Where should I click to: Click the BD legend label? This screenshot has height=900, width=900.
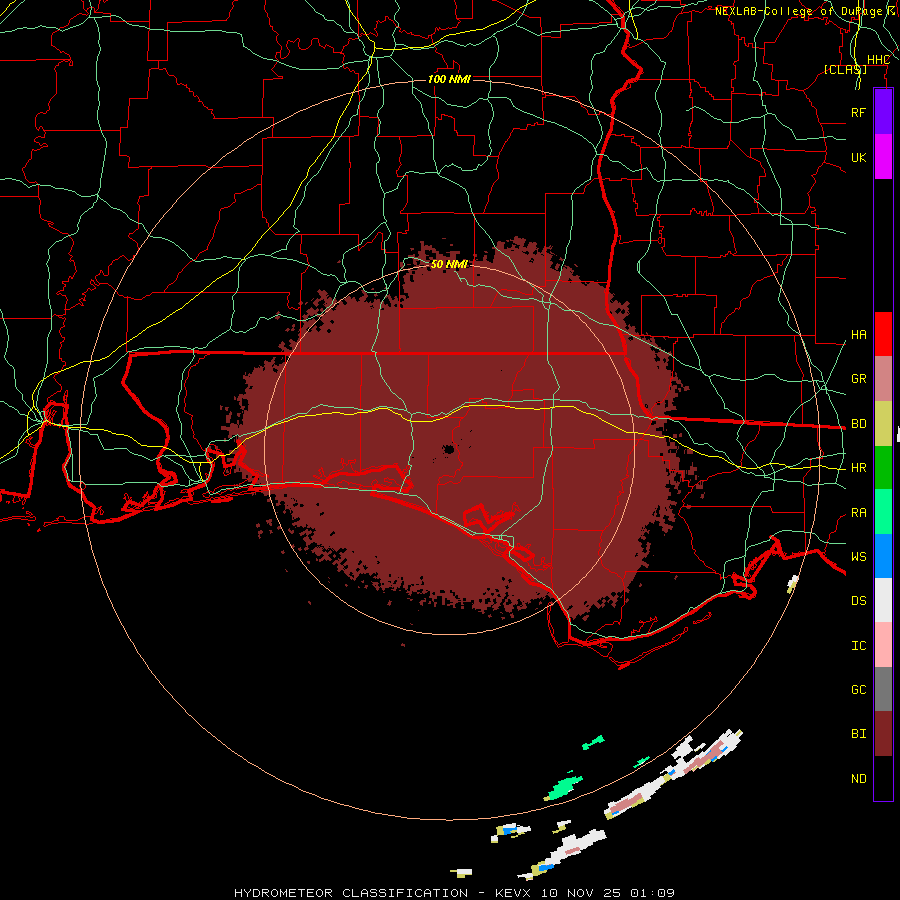(x=858, y=424)
